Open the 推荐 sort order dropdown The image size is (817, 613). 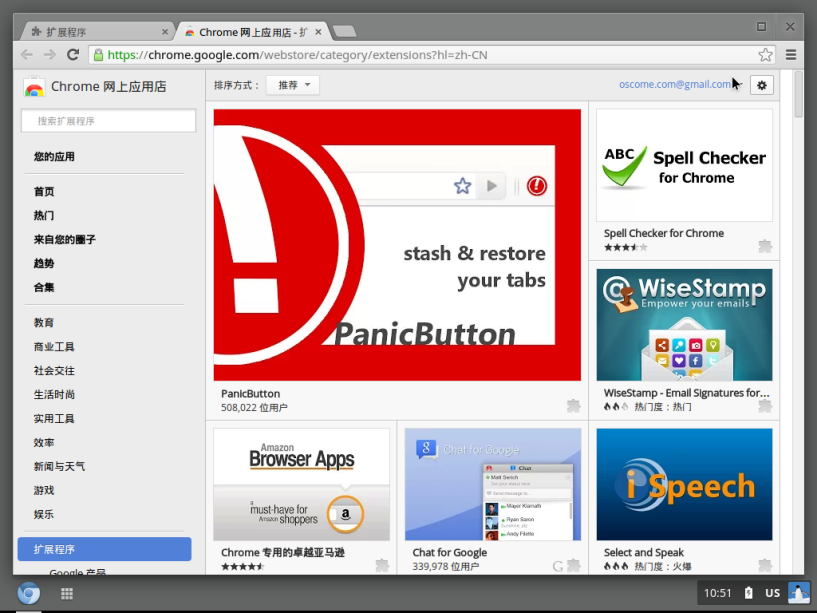292,85
